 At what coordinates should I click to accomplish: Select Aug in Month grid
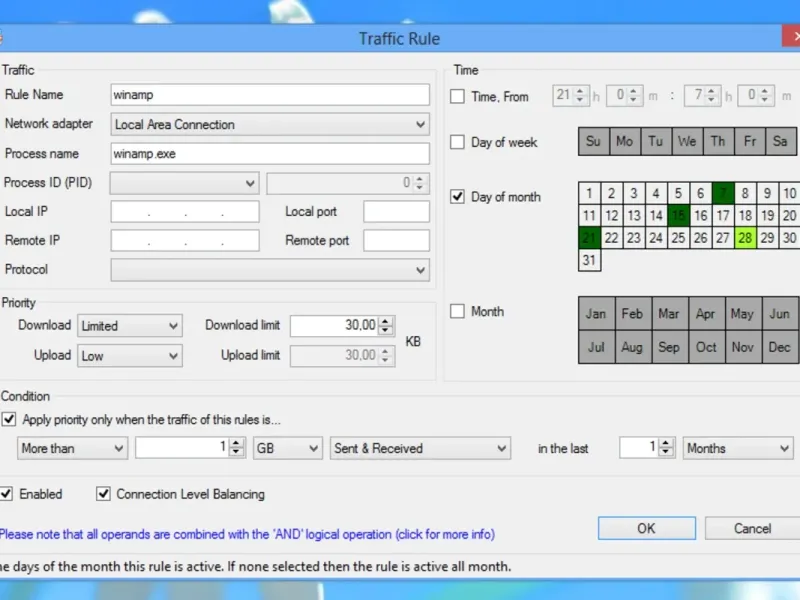(x=633, y=347)
